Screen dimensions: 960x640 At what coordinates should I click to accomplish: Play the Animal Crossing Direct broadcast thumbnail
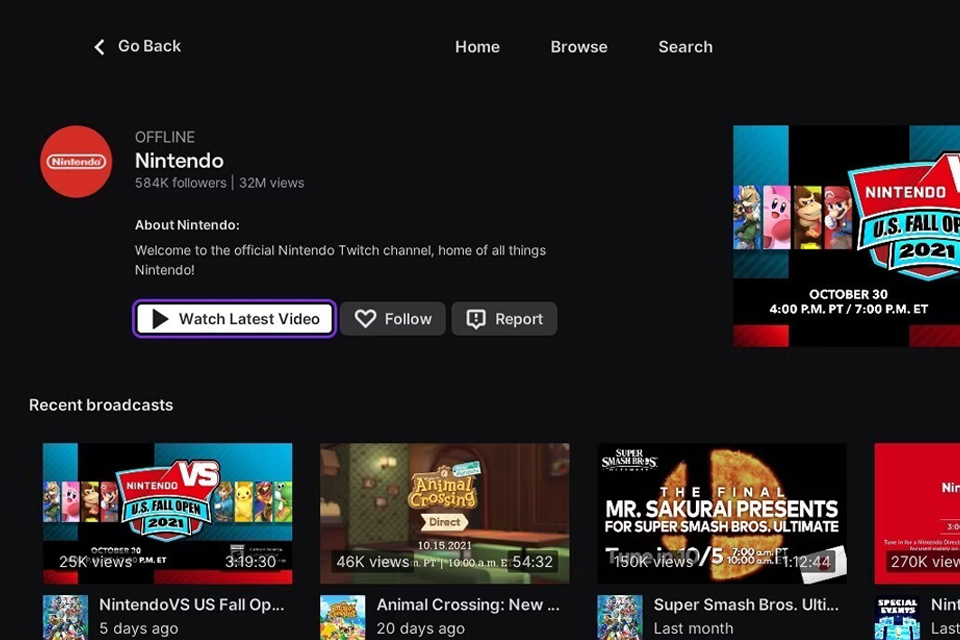pos(444,513)
